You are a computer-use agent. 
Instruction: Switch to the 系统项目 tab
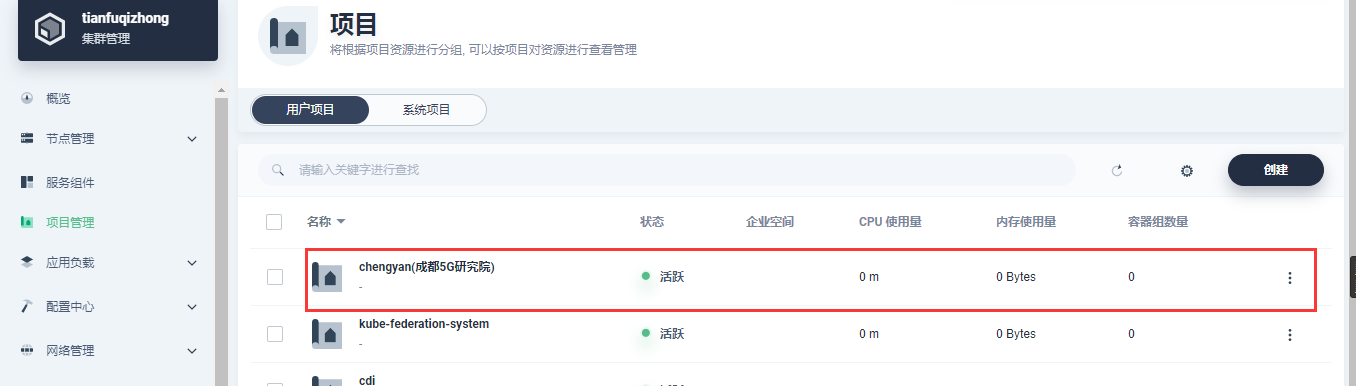coord(427,110)
